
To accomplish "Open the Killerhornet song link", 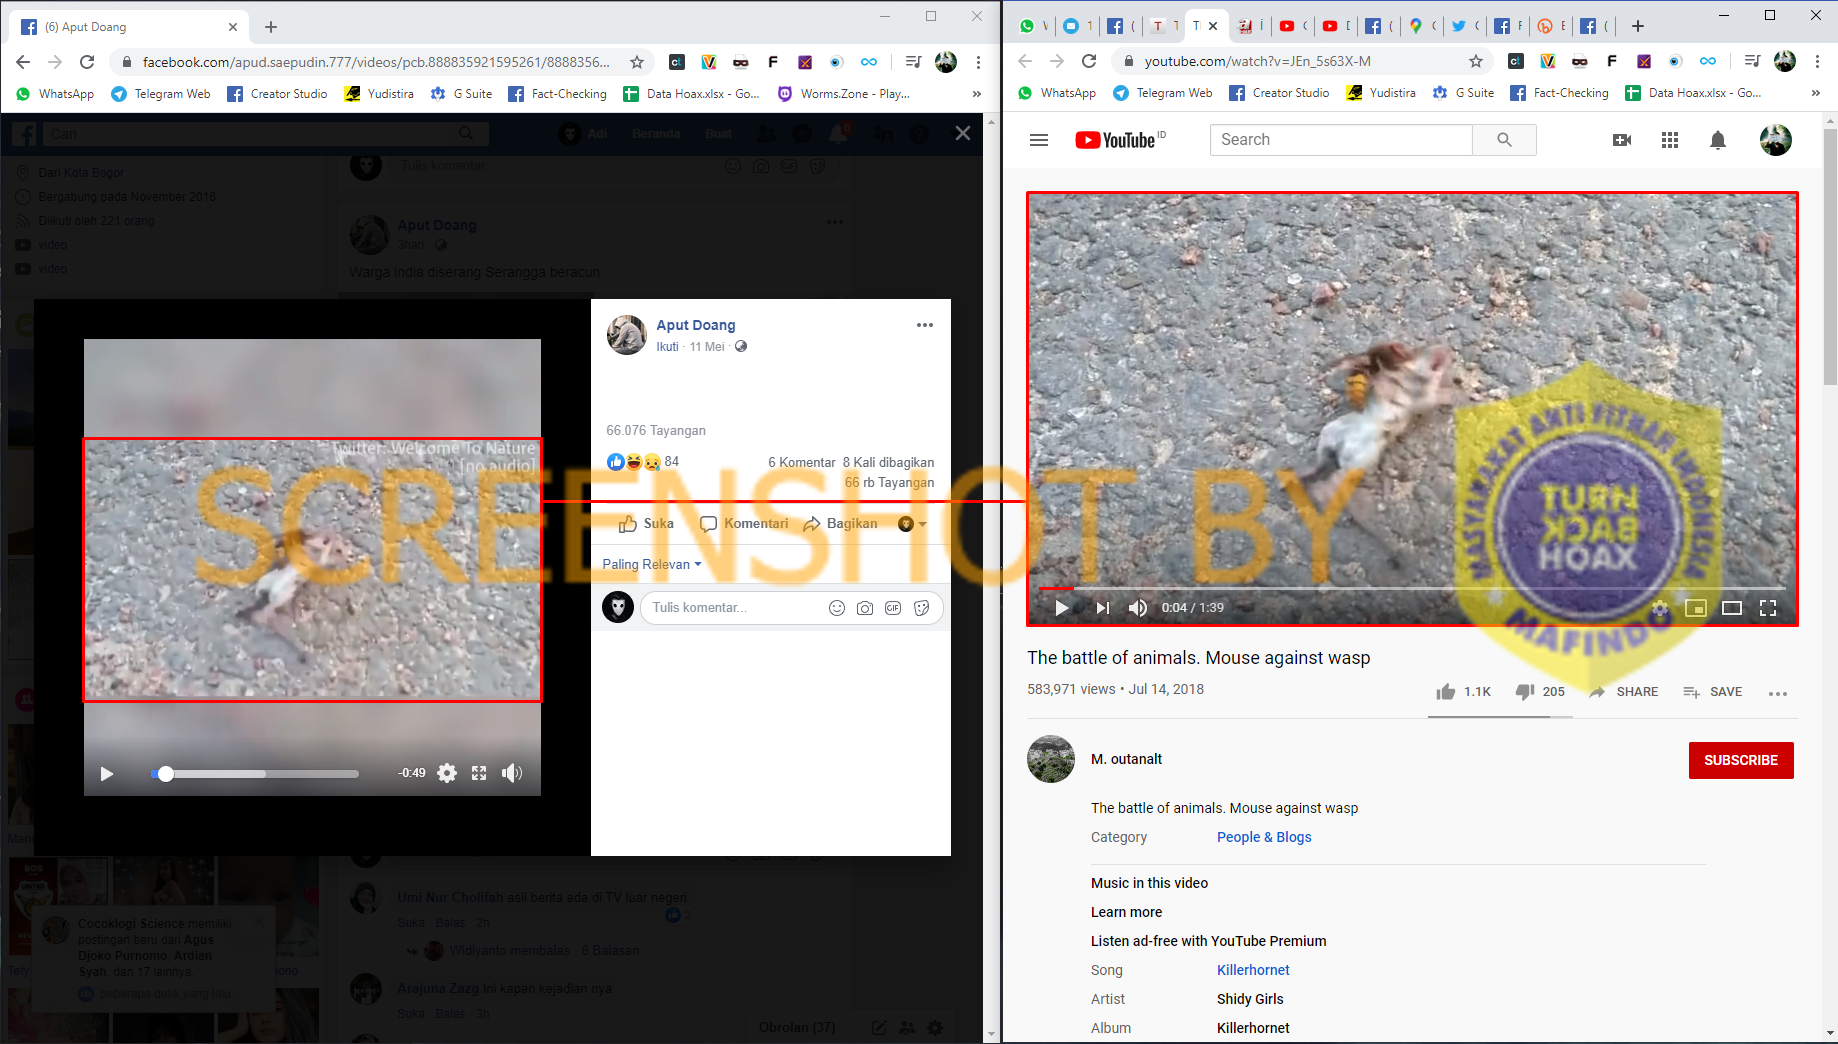I will 1253,970.
